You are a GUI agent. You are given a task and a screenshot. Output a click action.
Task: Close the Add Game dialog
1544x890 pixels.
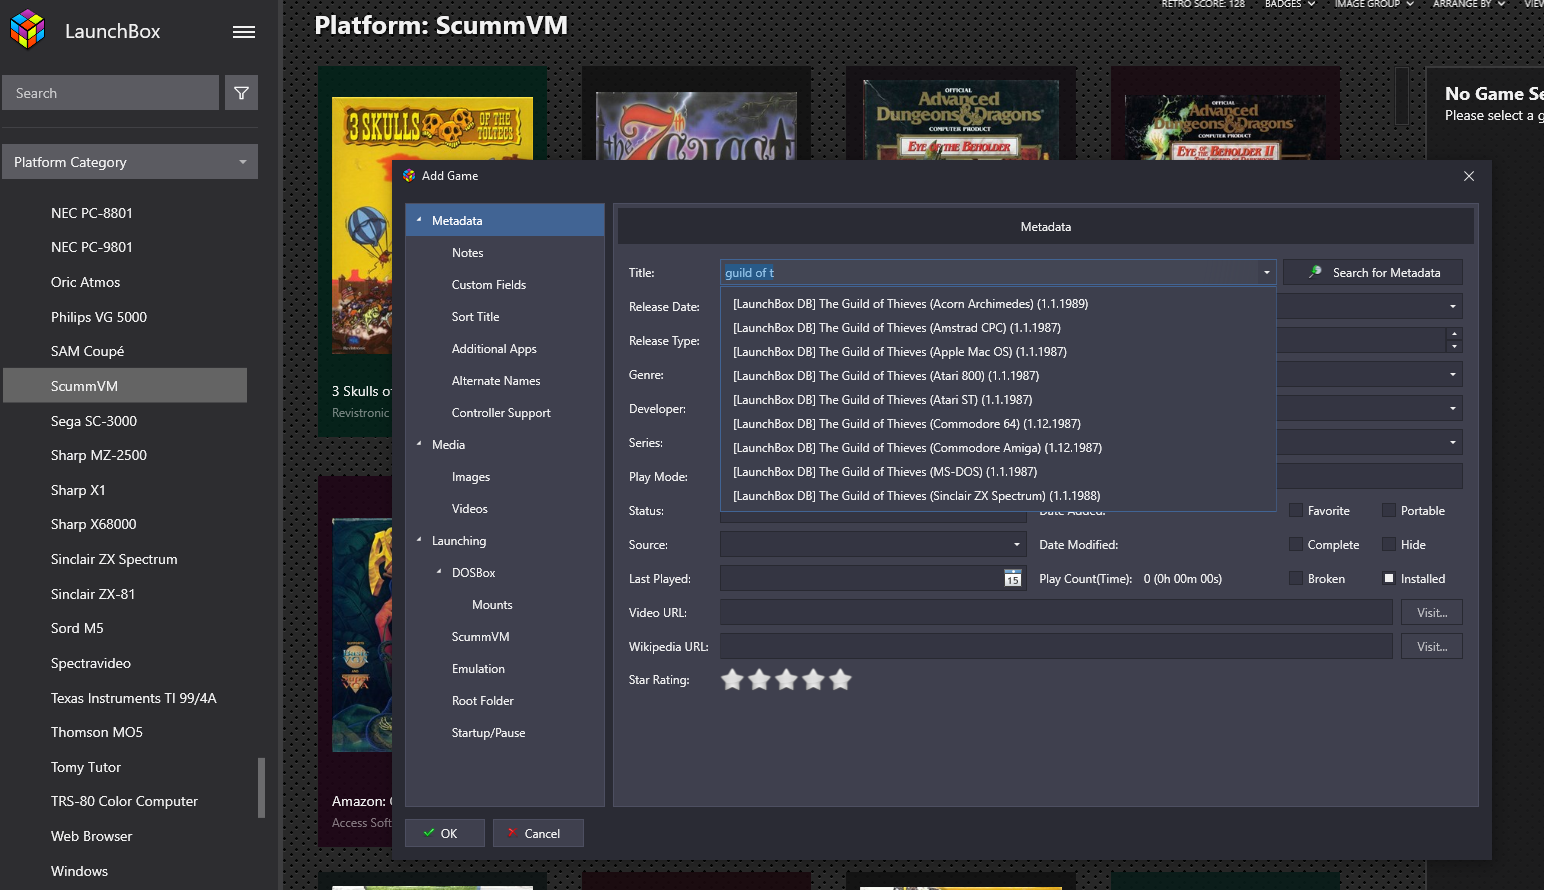pyautogui.click(x=1469, y=176)
